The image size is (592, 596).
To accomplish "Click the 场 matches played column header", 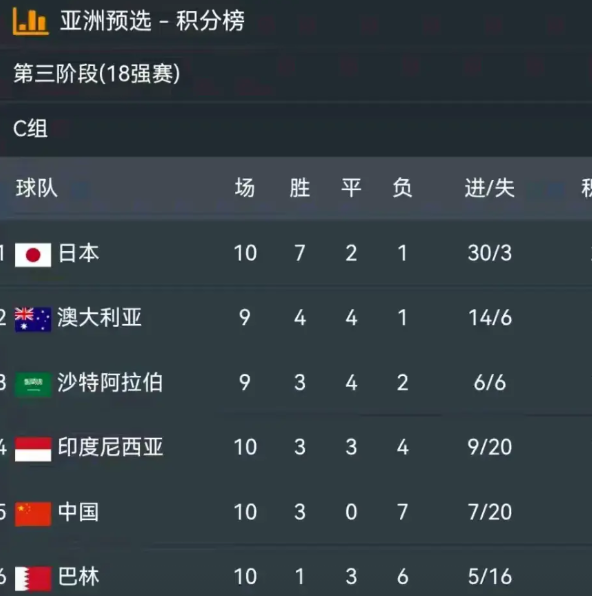I will pos(244,188).
